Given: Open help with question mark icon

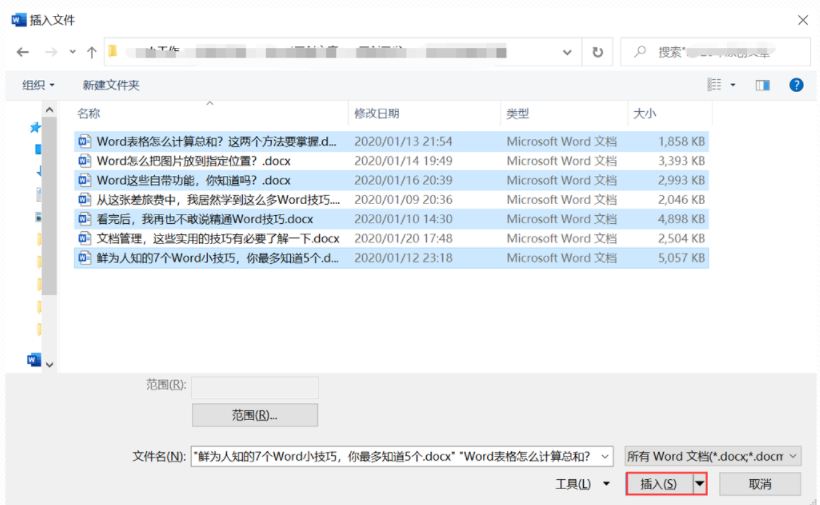Looking at the screenshot, I should point(796,85).
